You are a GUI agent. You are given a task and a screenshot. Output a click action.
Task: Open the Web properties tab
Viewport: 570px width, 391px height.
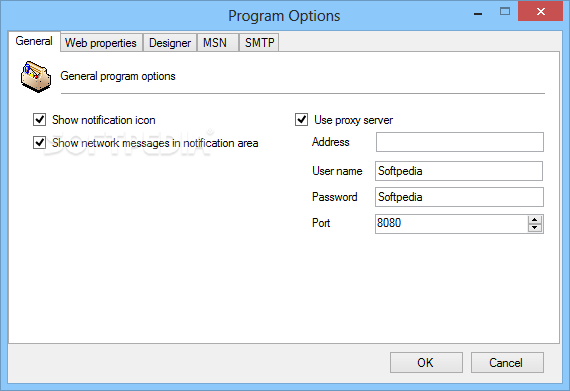(x=101, y=43)
